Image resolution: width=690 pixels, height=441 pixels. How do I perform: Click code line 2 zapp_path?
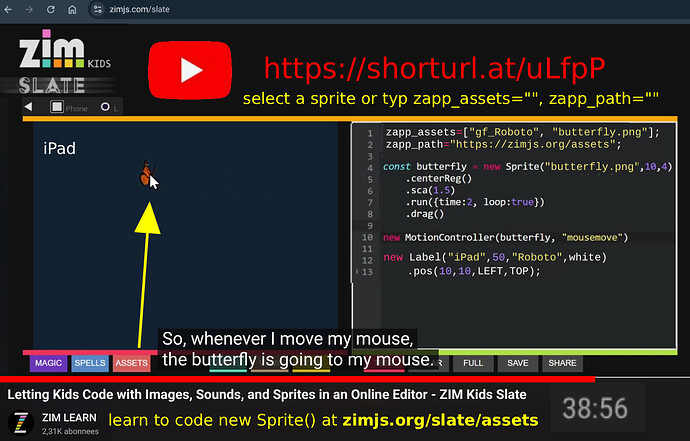[503, 144]
